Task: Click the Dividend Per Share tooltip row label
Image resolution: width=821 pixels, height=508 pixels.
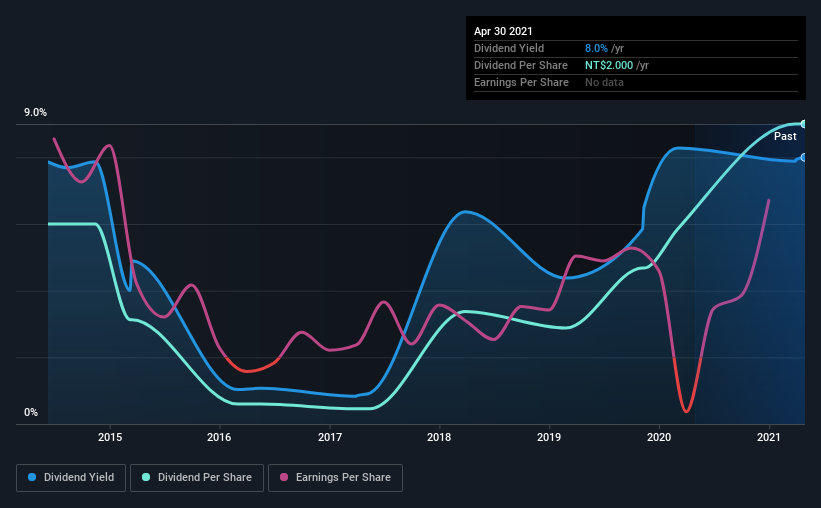Action: (x=520, y=65)
